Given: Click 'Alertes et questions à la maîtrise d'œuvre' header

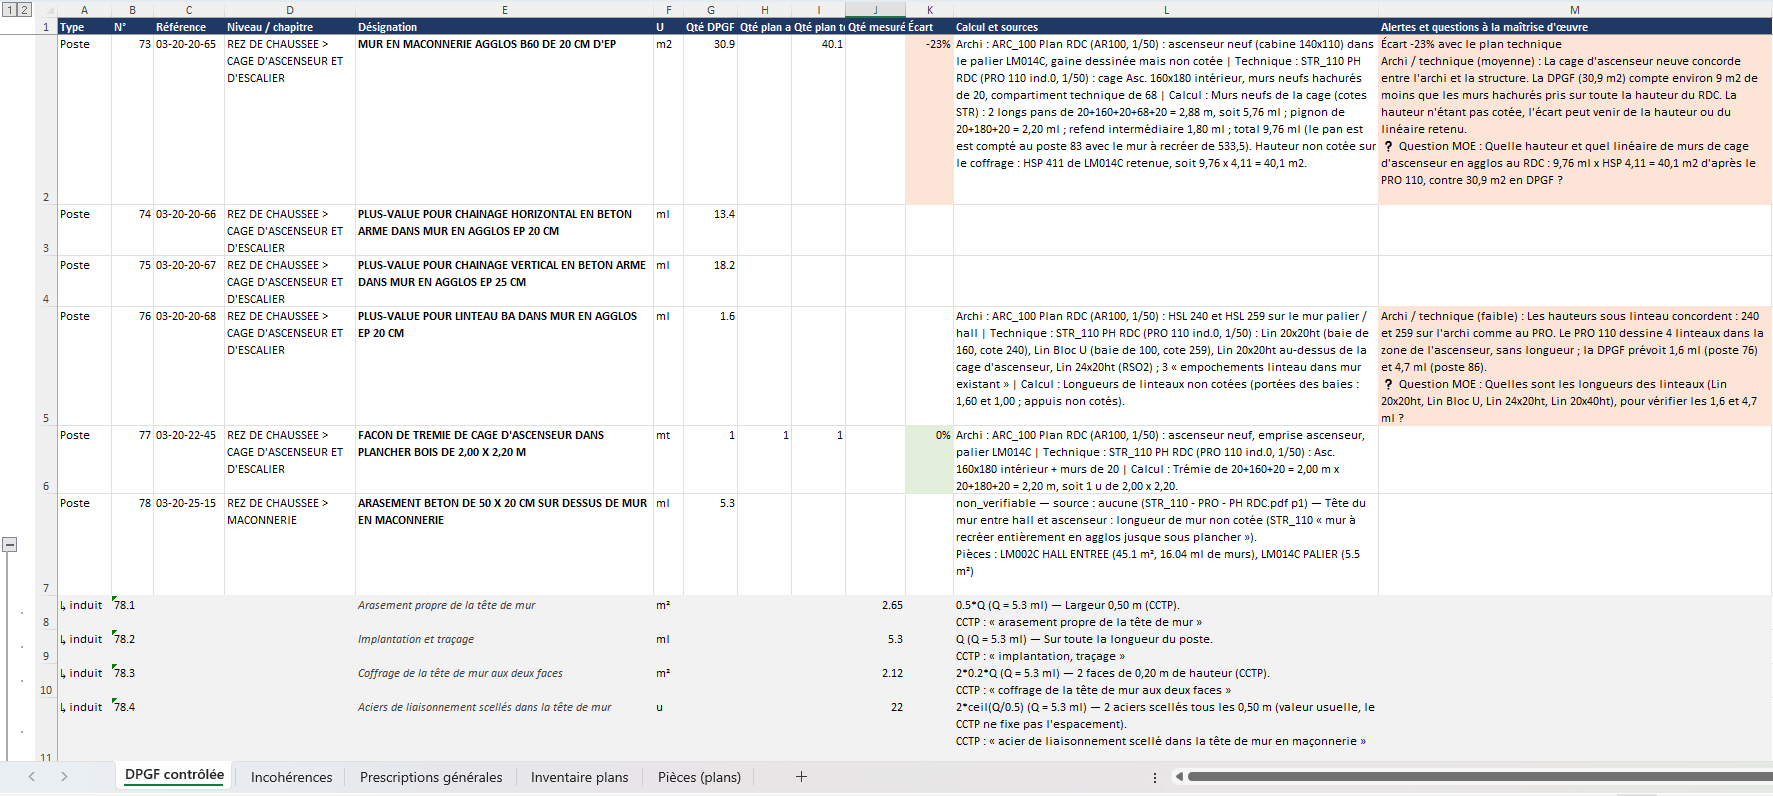Looking at the screenshot, I should click(1575, 27).
